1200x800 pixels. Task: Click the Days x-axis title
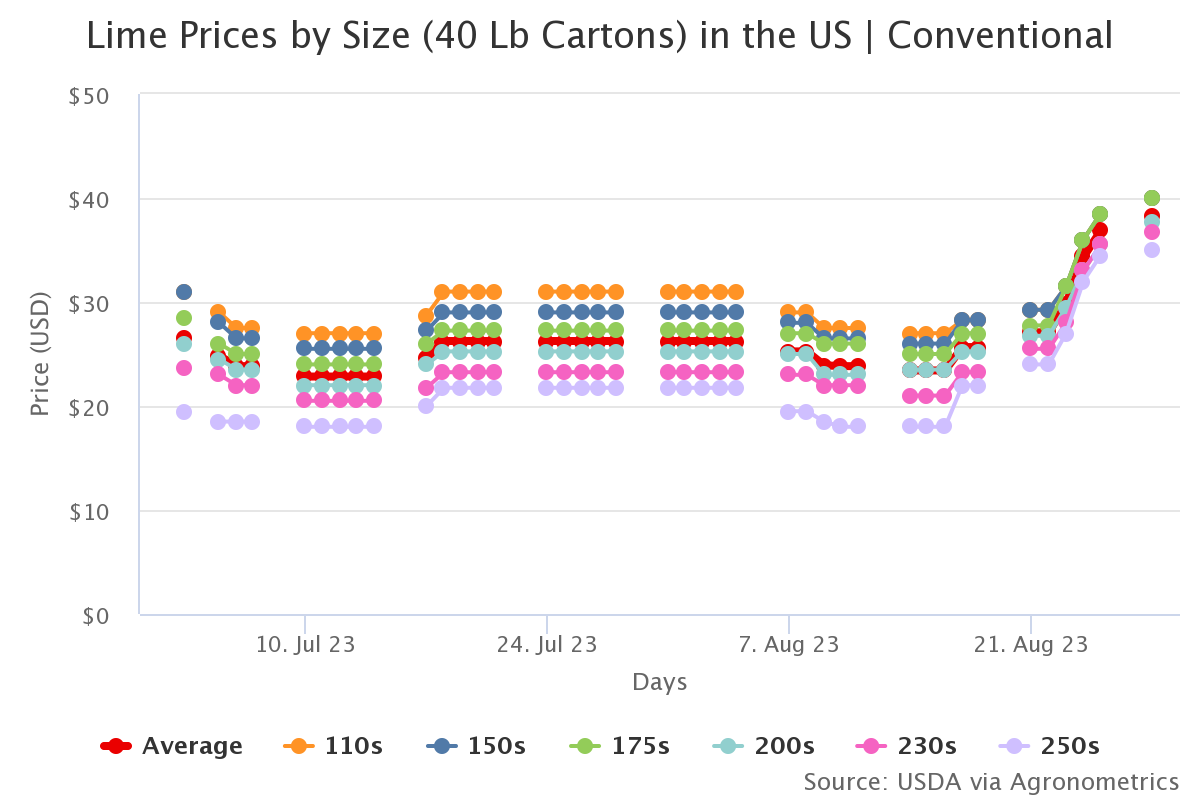point(660,682)
